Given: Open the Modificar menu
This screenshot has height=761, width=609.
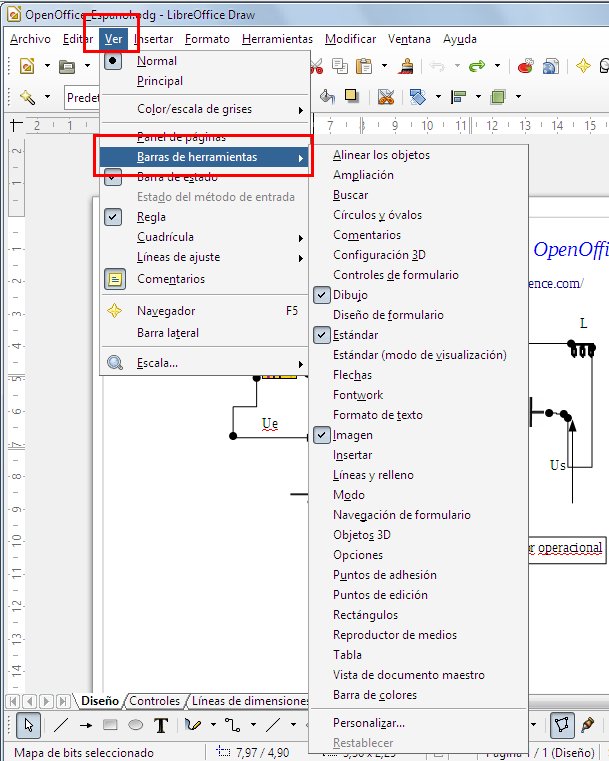Looking at the screenshot, I should tap(350, 39).
